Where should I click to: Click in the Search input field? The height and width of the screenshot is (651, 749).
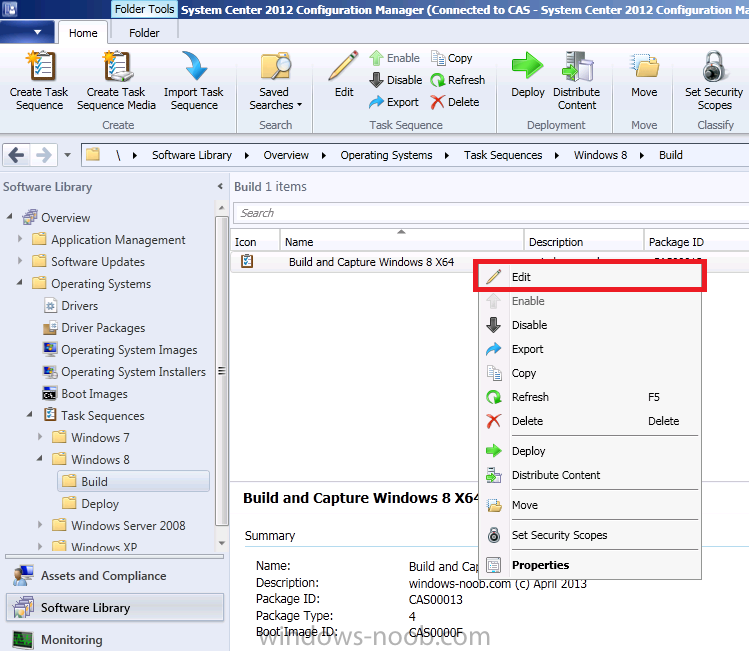point(491,213)
